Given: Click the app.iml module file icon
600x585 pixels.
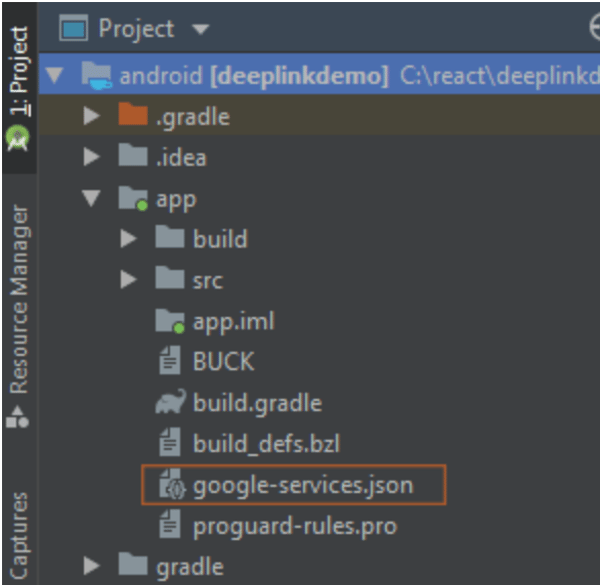Looking at the screenshot, I should [x=171, y=321].
